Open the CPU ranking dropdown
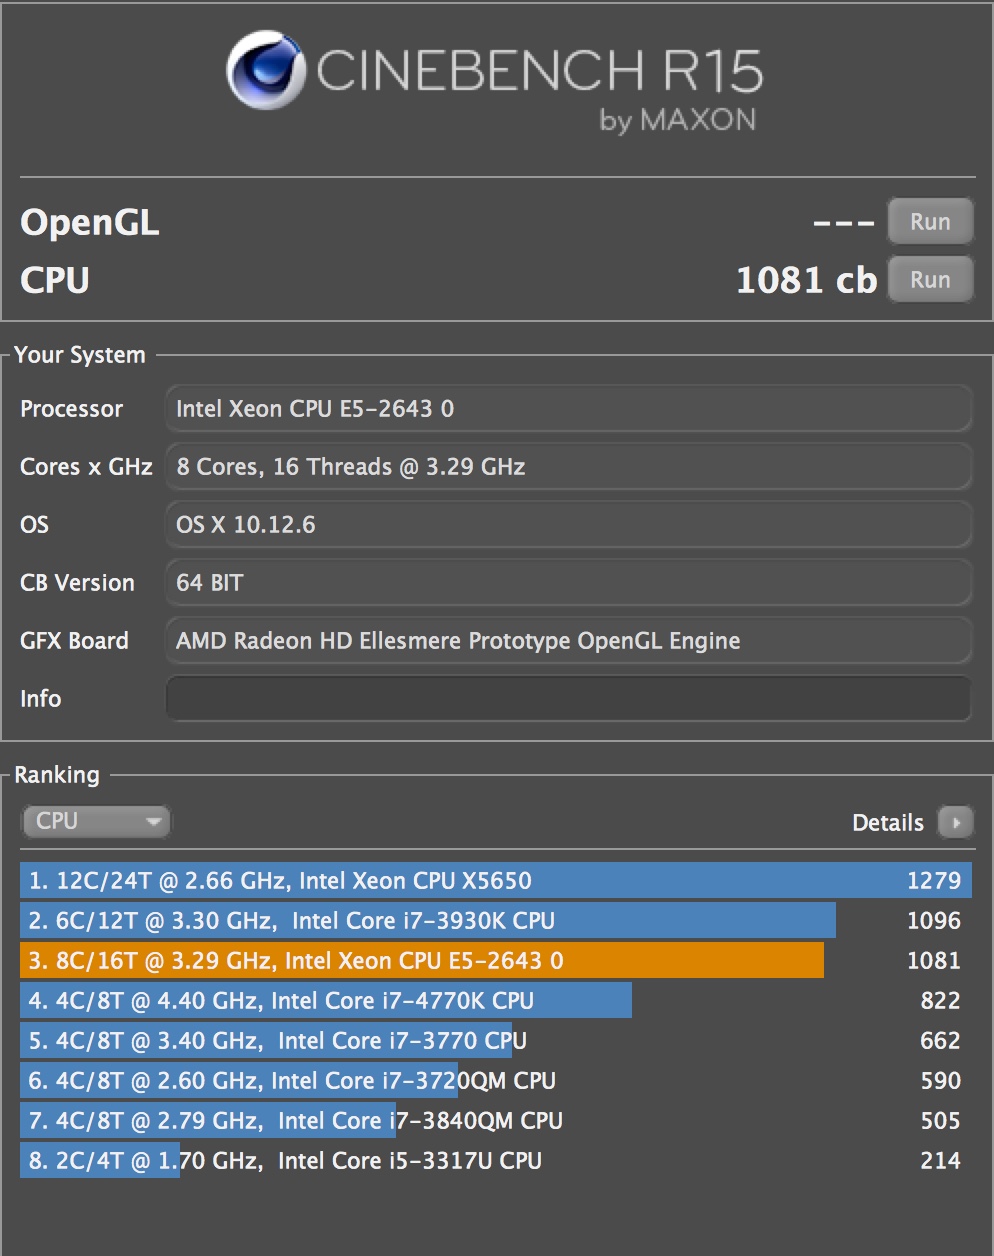 pos(96,821)
